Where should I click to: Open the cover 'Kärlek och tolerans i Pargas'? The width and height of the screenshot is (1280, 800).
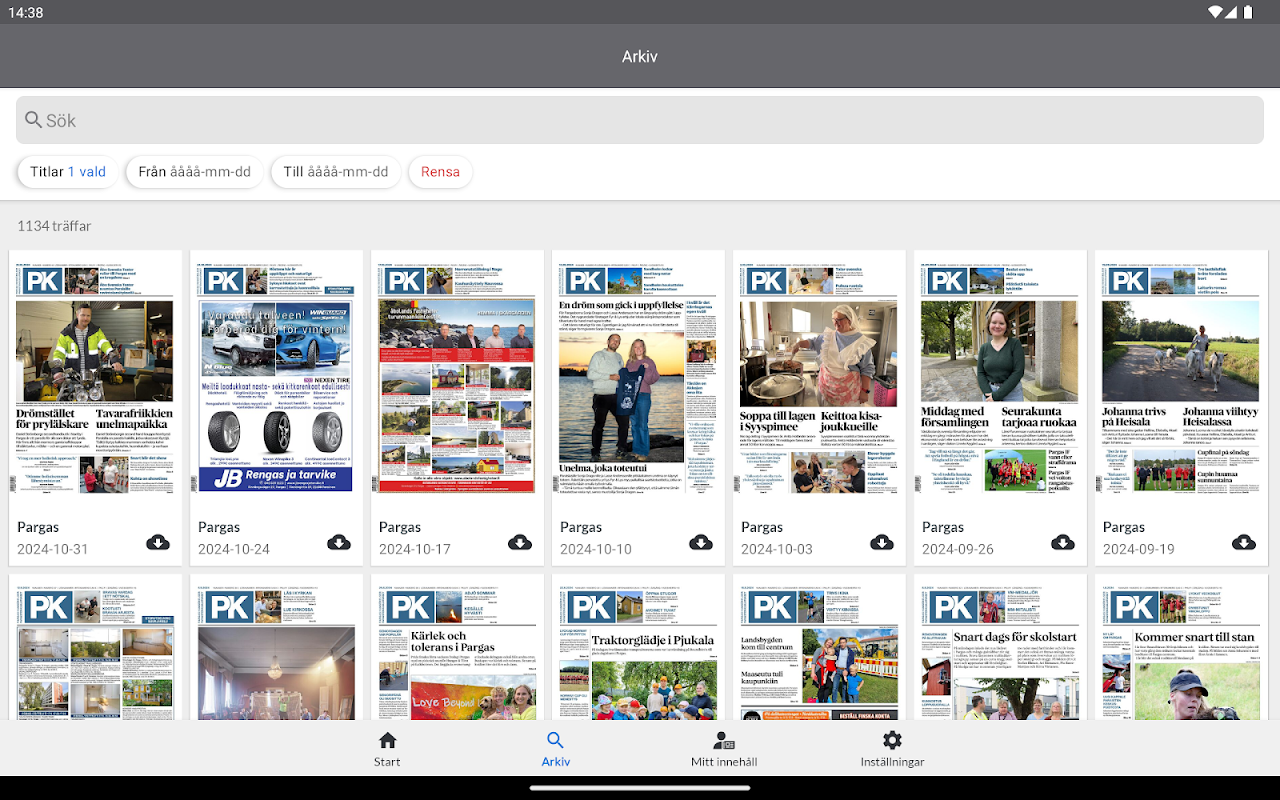point(458,654)
